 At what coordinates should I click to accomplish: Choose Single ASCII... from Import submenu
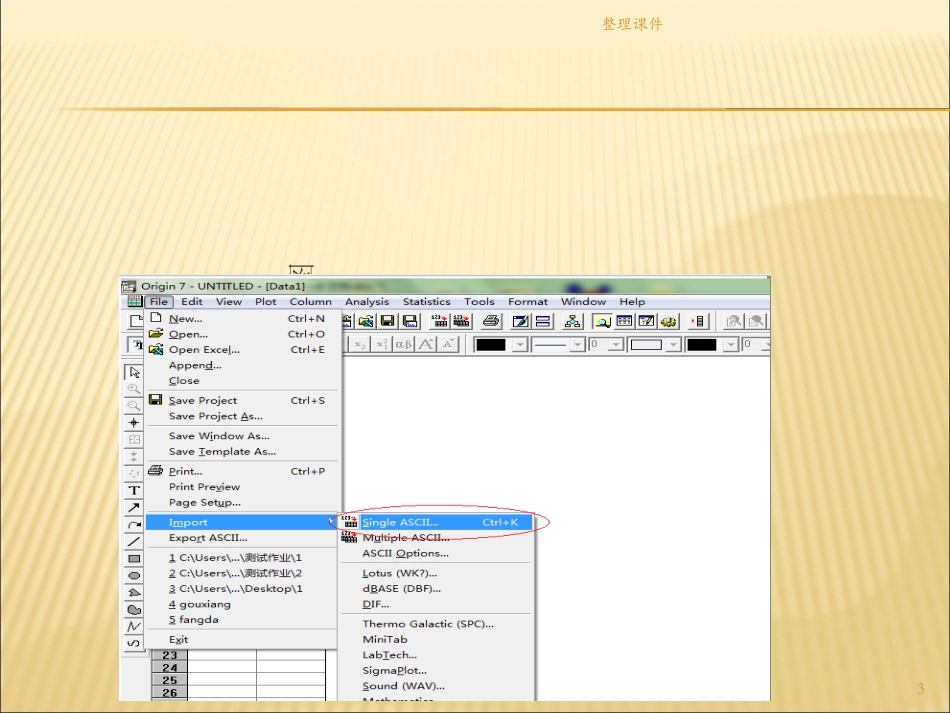tap(400, 522)
